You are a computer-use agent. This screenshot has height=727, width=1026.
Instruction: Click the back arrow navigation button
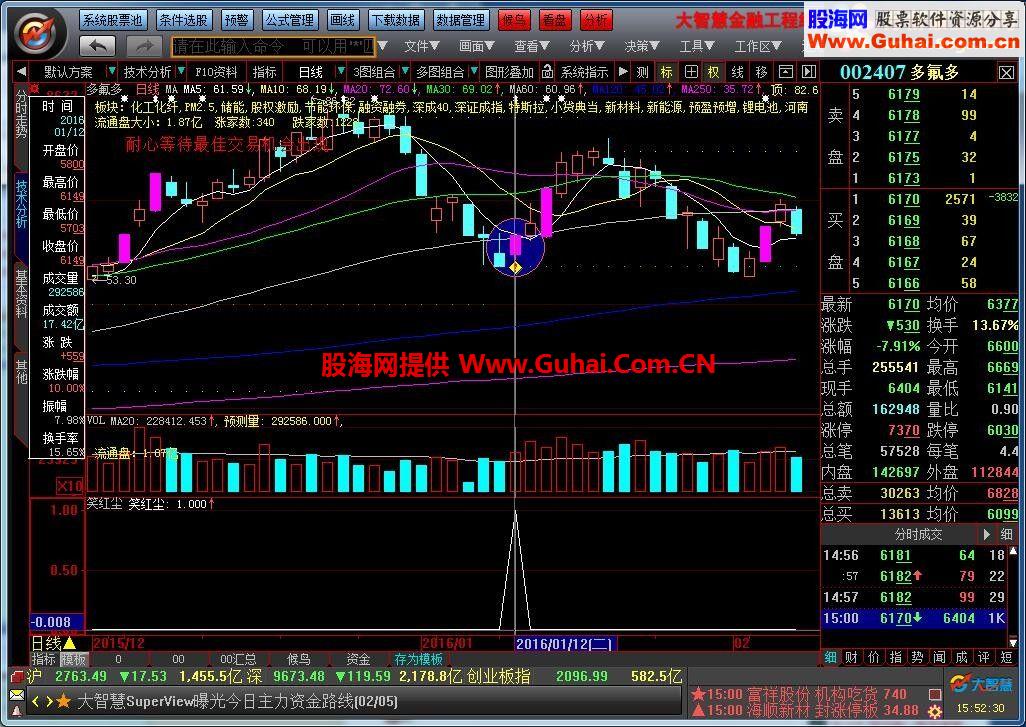point(98,46)
